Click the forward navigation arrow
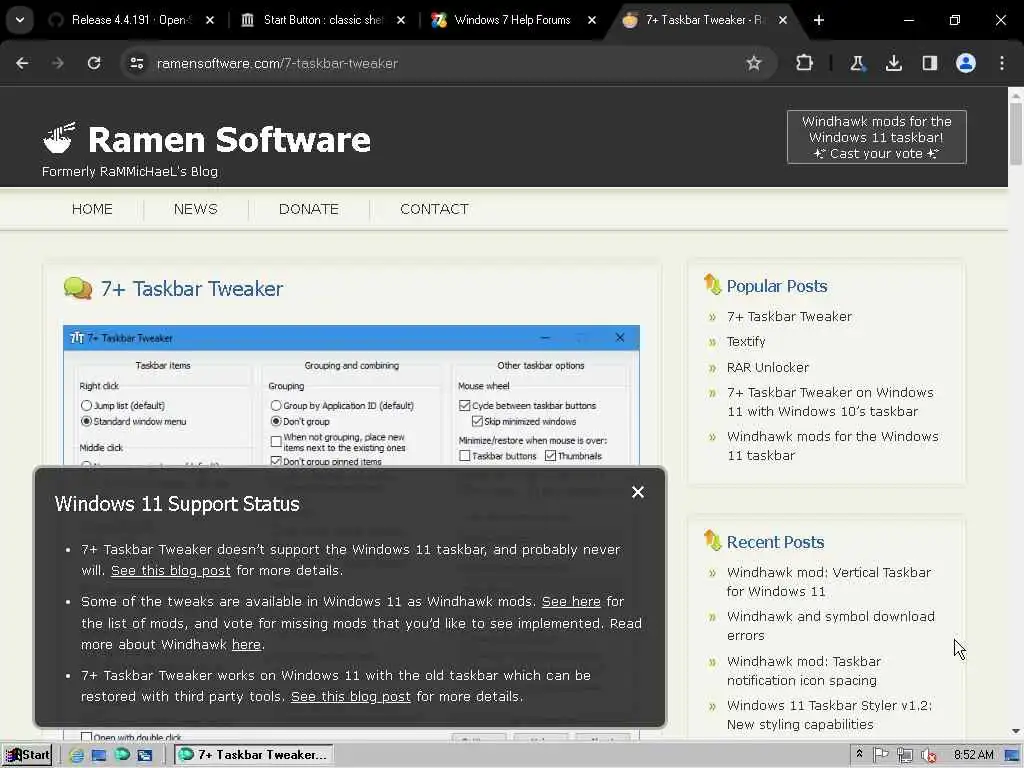The height and width of the screenshot is (768, 1024). point(58,63)
